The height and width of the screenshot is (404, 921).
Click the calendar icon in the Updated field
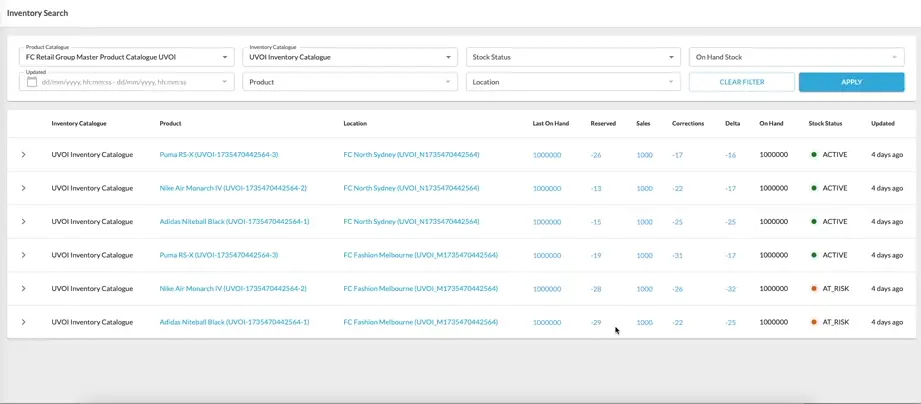pos(32,82)
